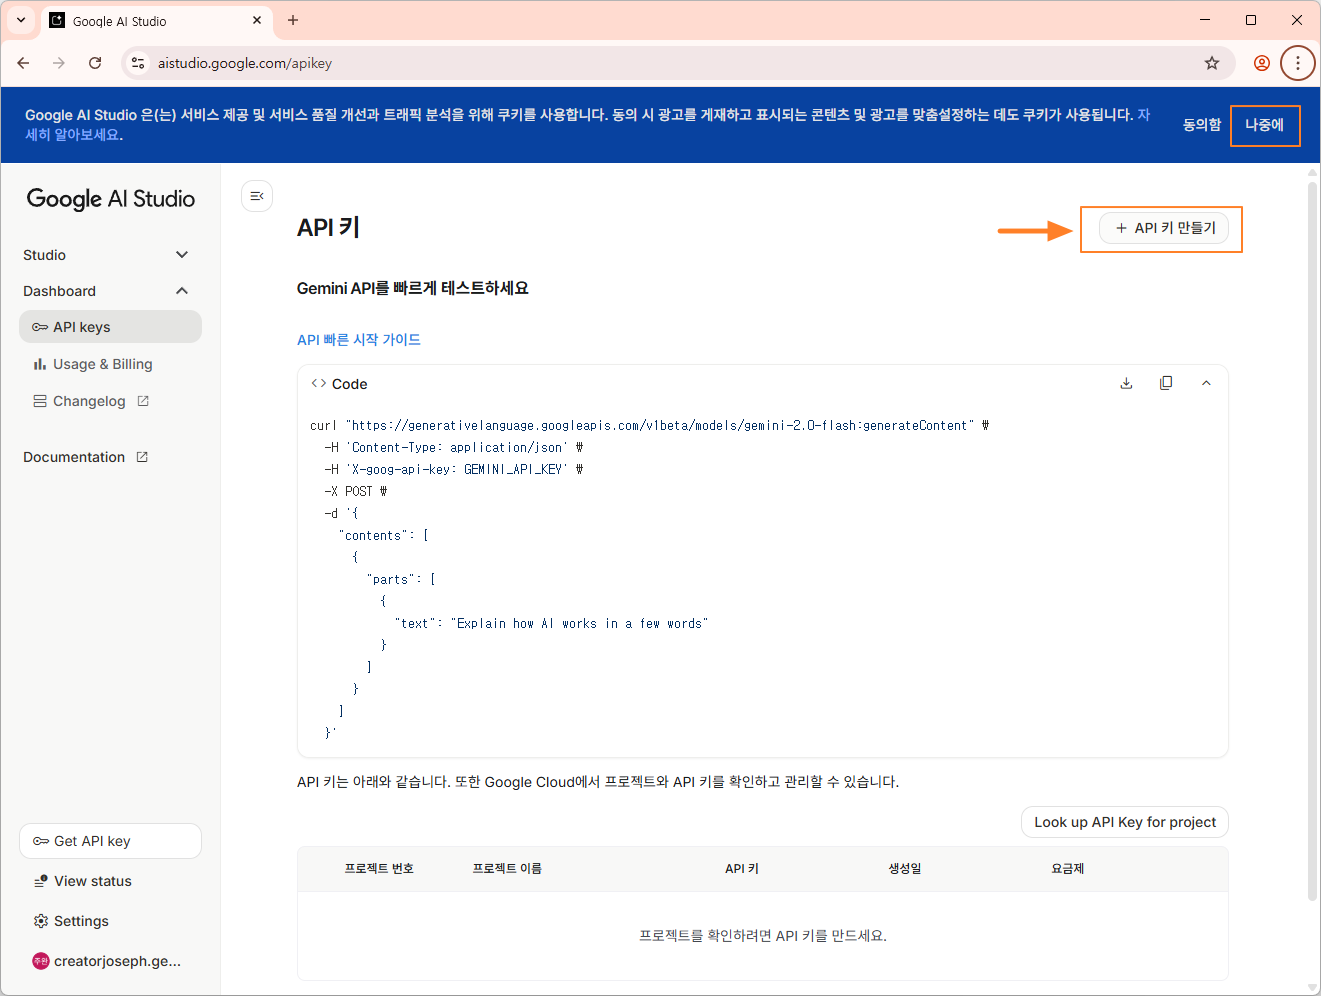Click the curl command line in the code

(x=649, y=426)
